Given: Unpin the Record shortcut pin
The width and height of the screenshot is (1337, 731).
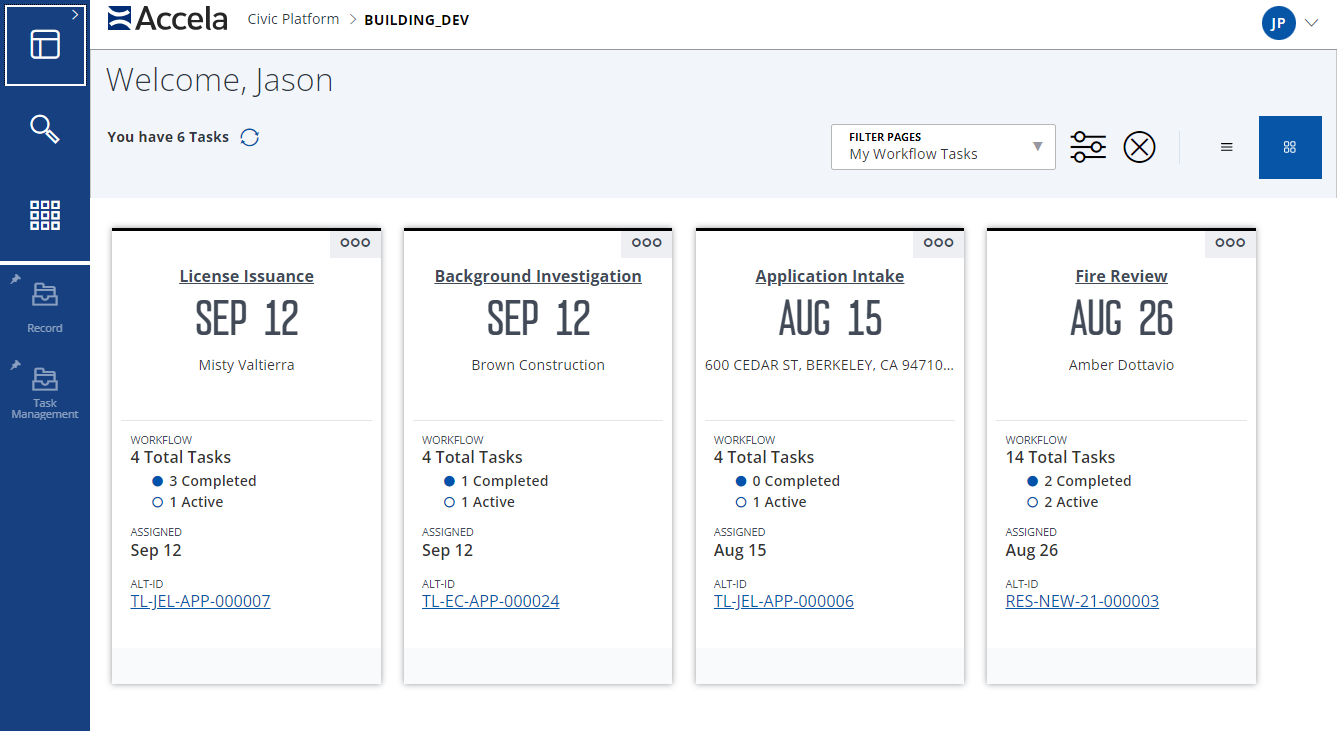Looking at the screenshot, I should pos(15,280).
